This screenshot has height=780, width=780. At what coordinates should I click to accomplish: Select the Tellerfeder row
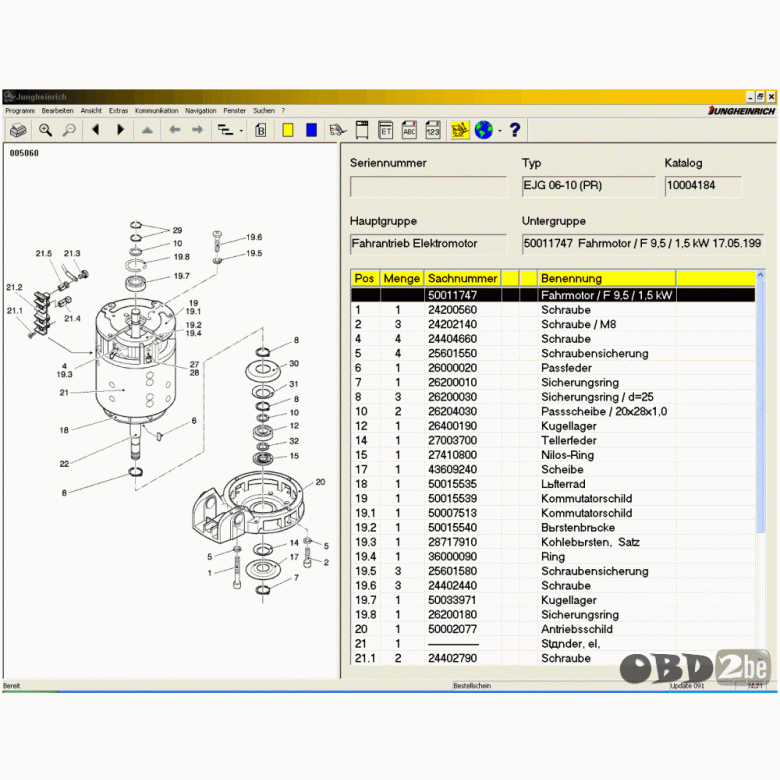[x=553, y=440]
